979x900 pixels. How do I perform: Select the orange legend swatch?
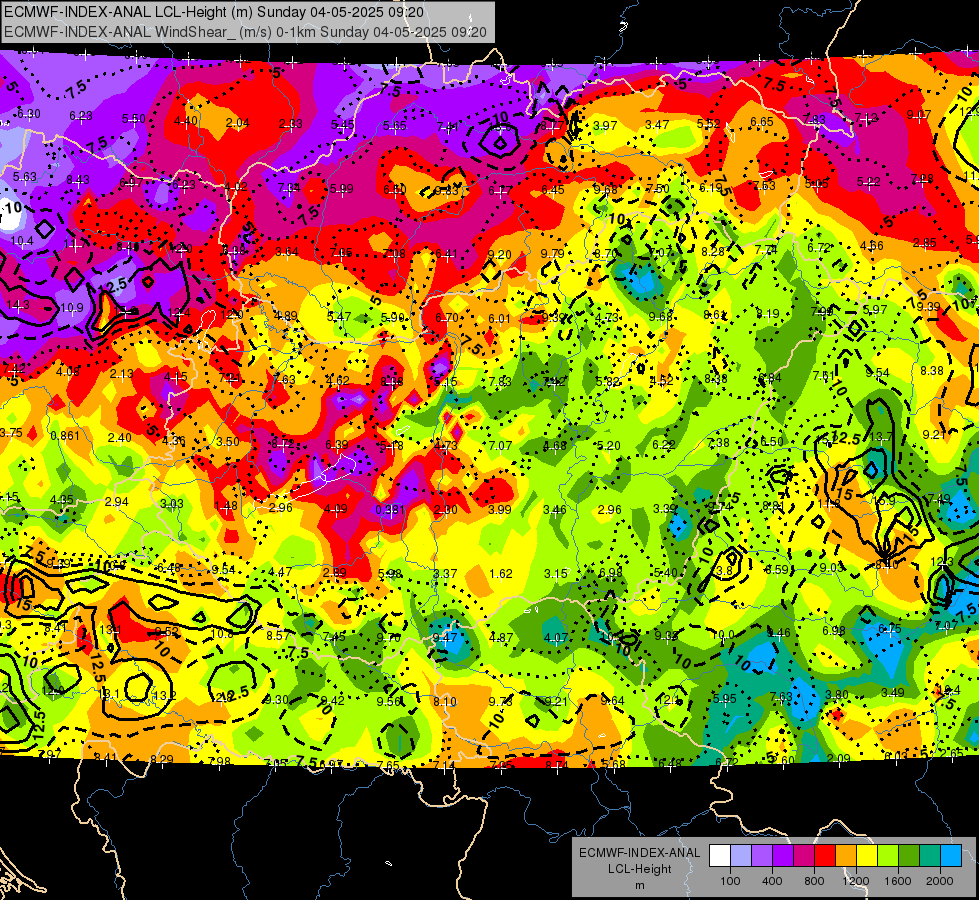point(845,856)
